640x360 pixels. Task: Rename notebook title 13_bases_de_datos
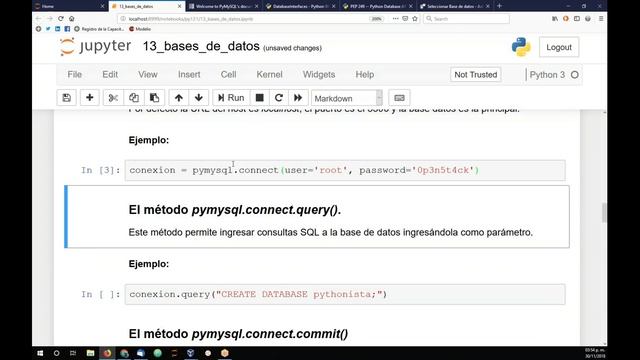(x=201, y=47)
